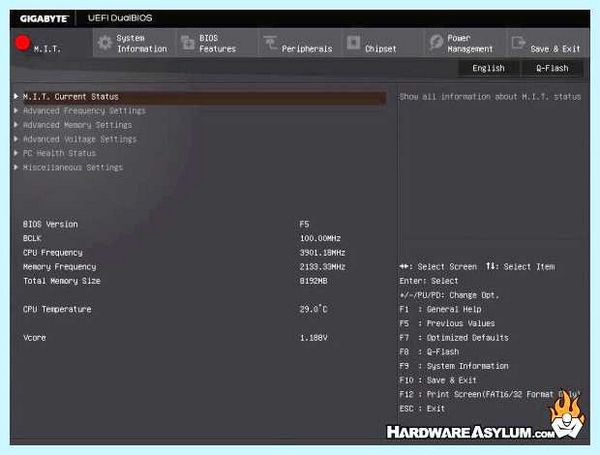Click the CPU Temperature label
Viewport: 600px width, 455px height.
57,309
